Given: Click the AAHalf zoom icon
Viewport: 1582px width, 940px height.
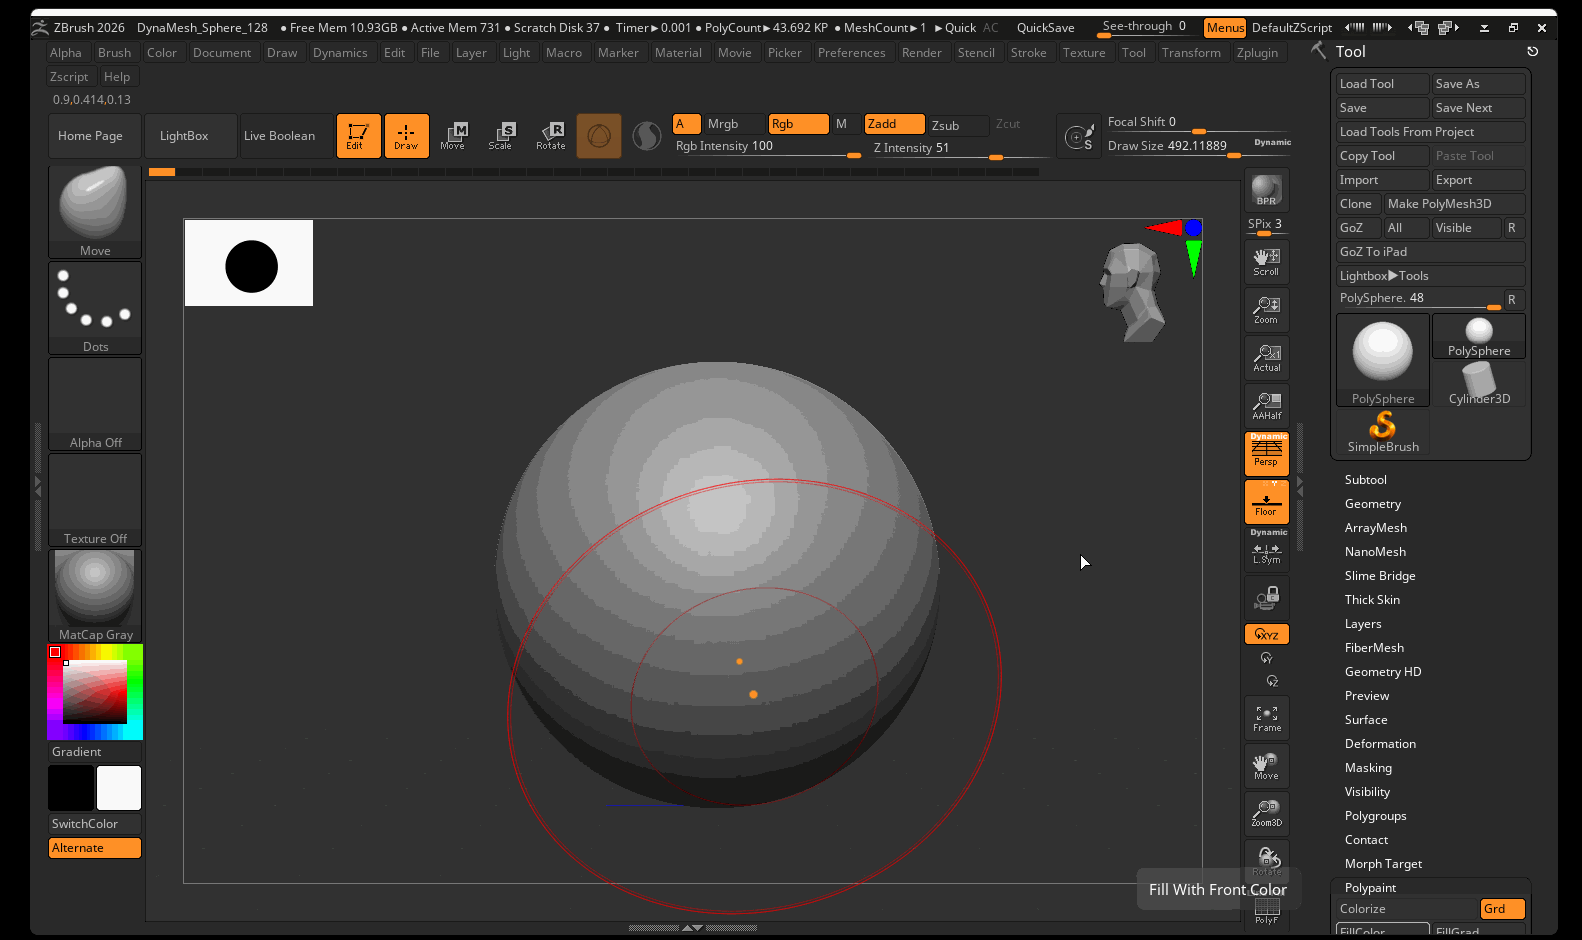Looking at the screenshot, I should tap(1266, 406).
